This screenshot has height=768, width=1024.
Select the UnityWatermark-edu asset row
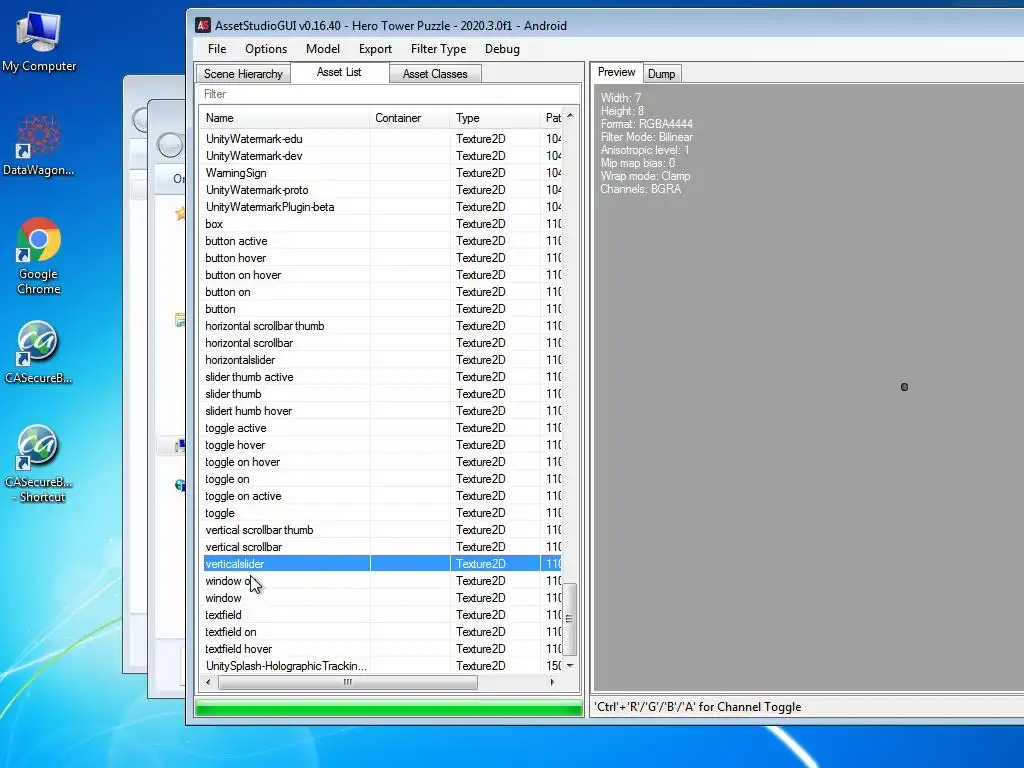point(382,138)
